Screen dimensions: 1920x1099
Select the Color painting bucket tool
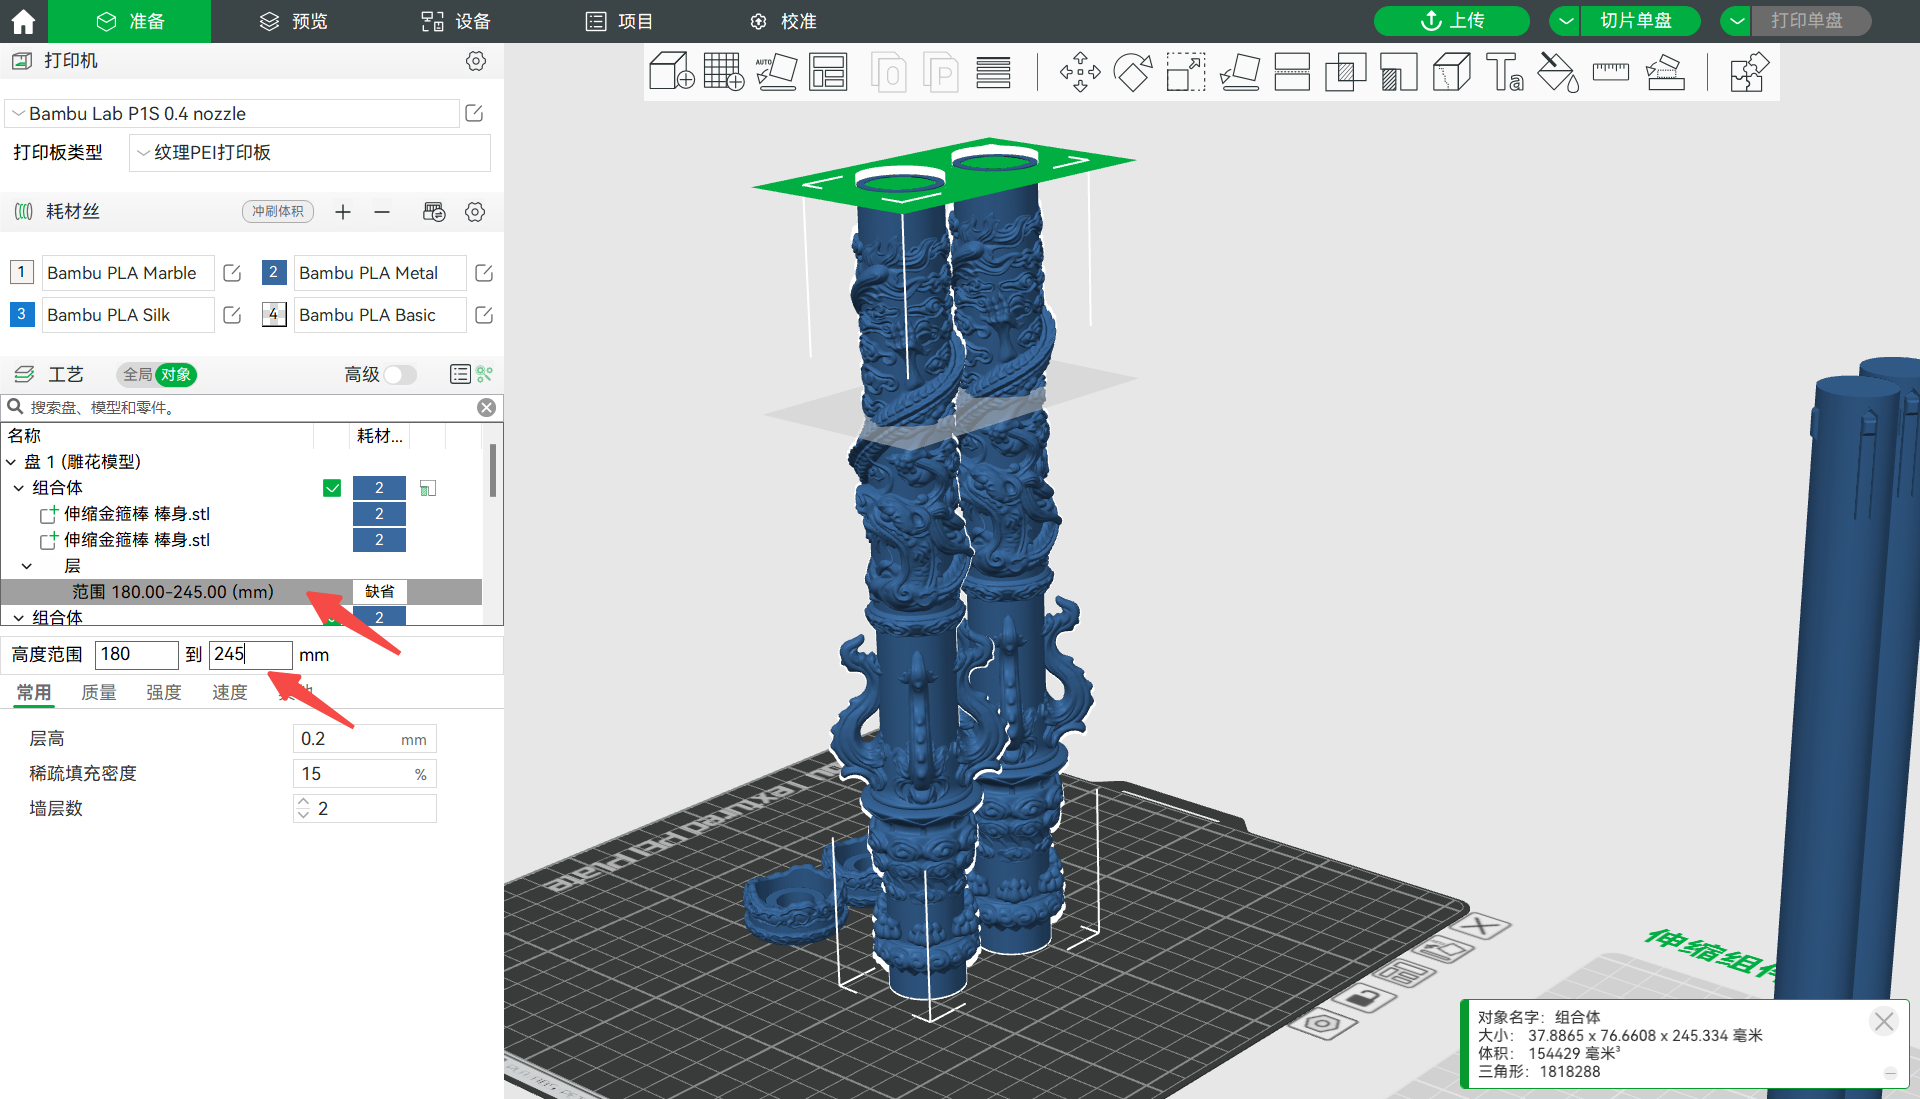pos(1557,72)
